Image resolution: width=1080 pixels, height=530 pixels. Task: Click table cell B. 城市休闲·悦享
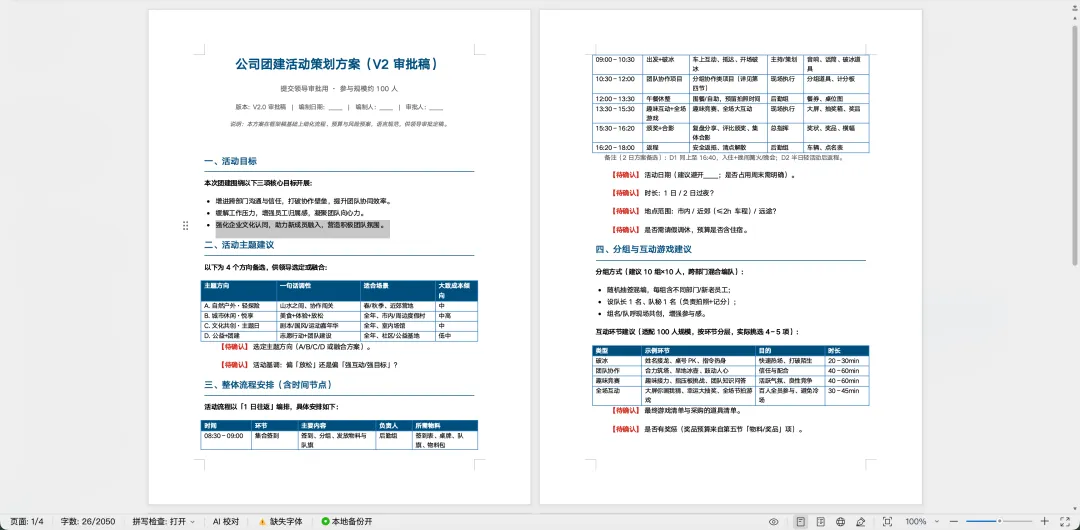(238, 316)
